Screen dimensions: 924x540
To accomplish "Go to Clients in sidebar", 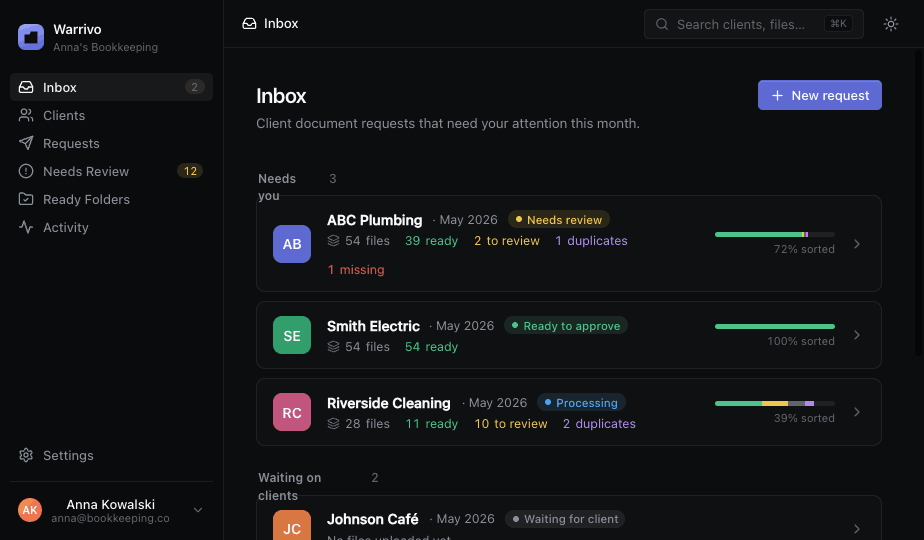I will [111, 115].
